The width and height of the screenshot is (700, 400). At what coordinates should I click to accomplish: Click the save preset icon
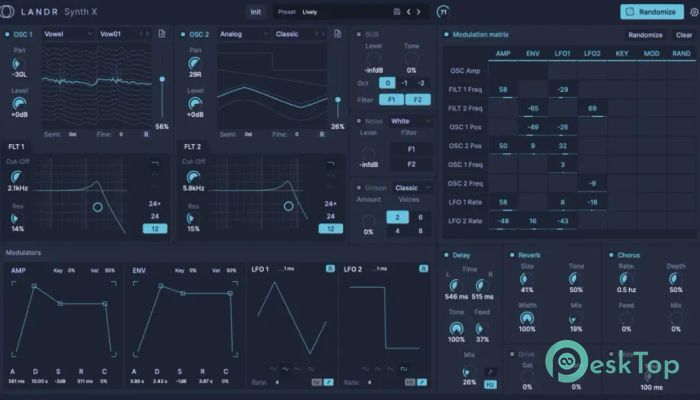click(x=397, y=12)
